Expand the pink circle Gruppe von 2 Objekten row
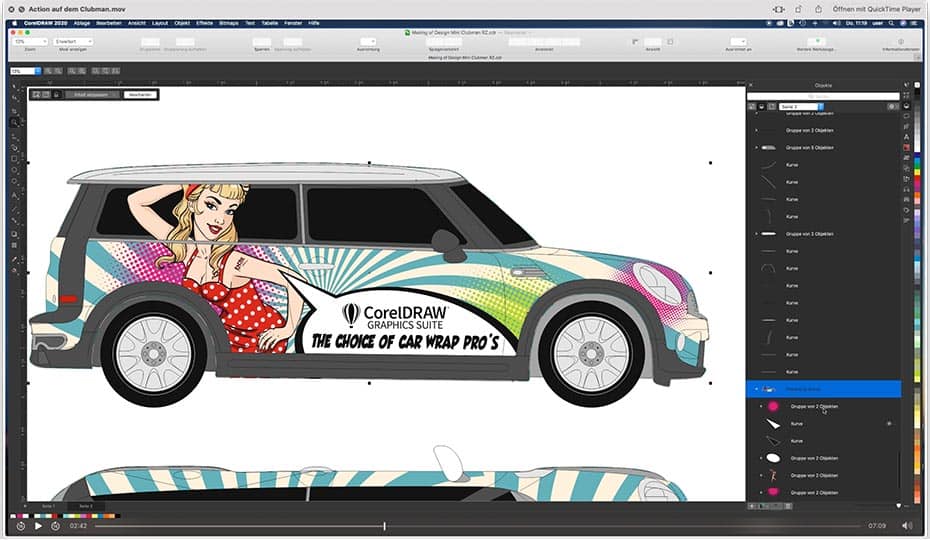 [x=762, y=406]
